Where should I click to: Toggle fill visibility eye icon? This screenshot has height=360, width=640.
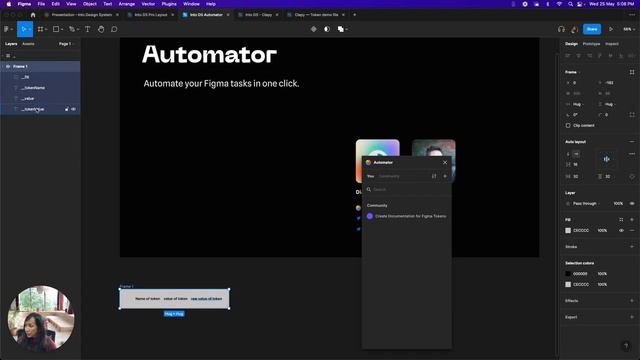click(x=621, y=231)
